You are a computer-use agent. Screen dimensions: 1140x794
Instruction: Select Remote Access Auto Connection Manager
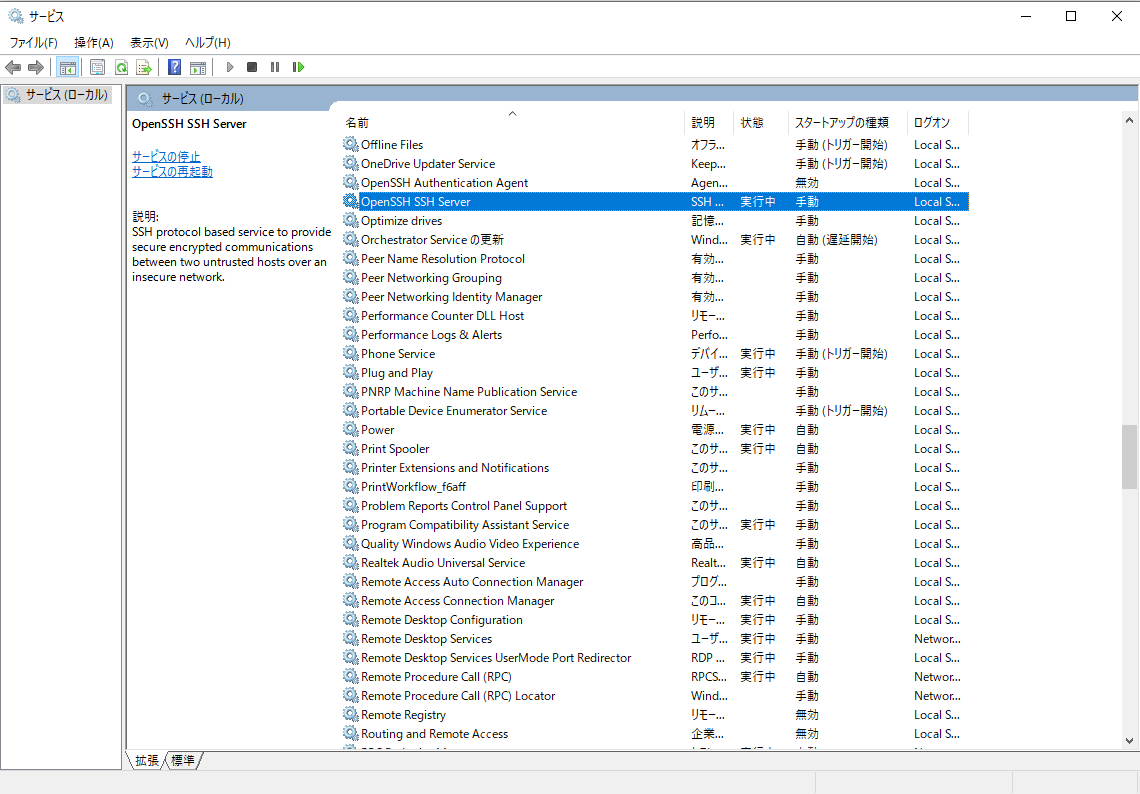[655, 581]
